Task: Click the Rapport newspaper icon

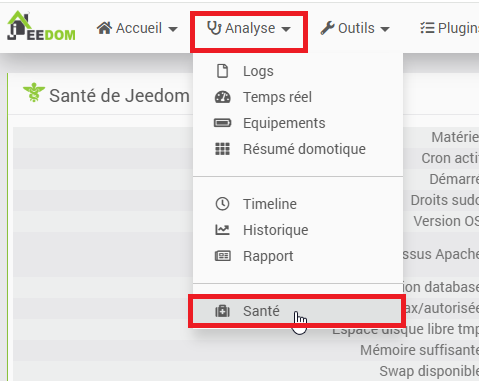Action: point(222,256)
